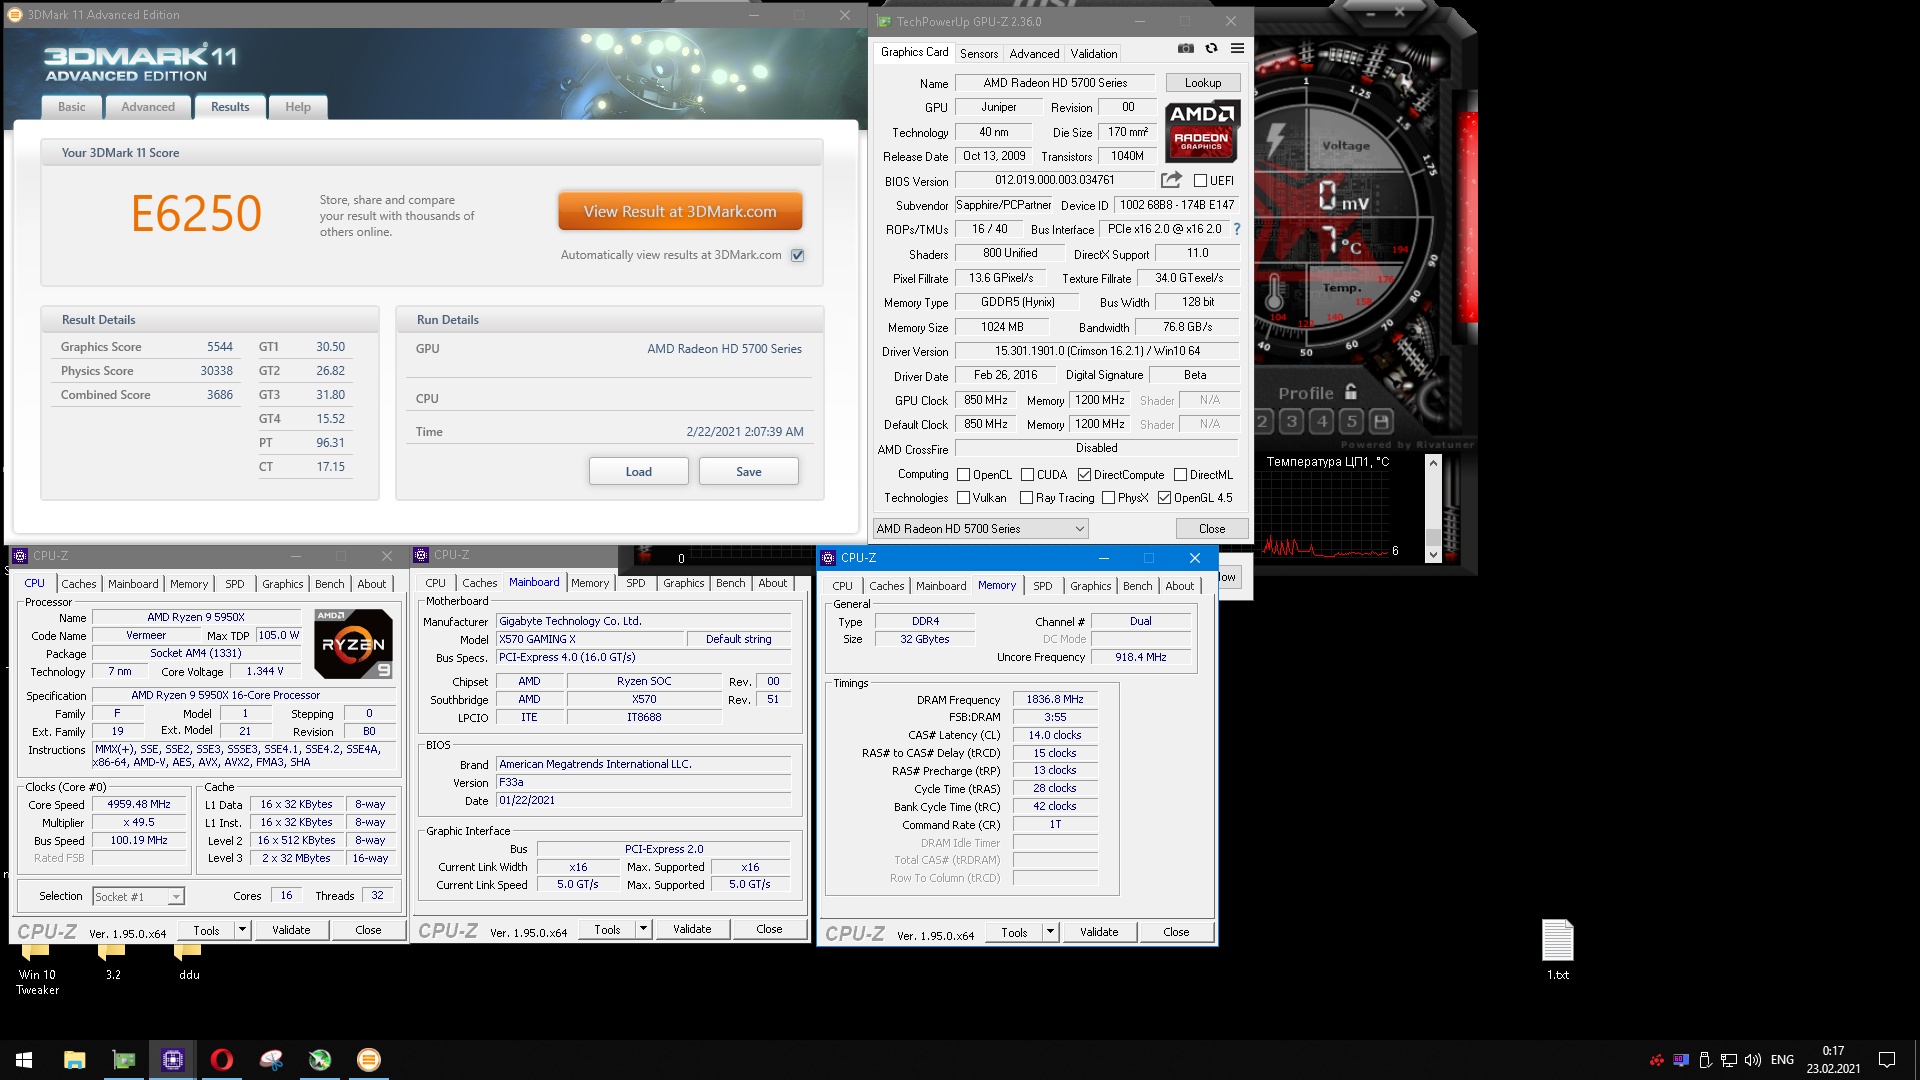Open the Windows notification center icon
The height and width of the screenshot is (1080, 1920).
coord(1887,1060)
